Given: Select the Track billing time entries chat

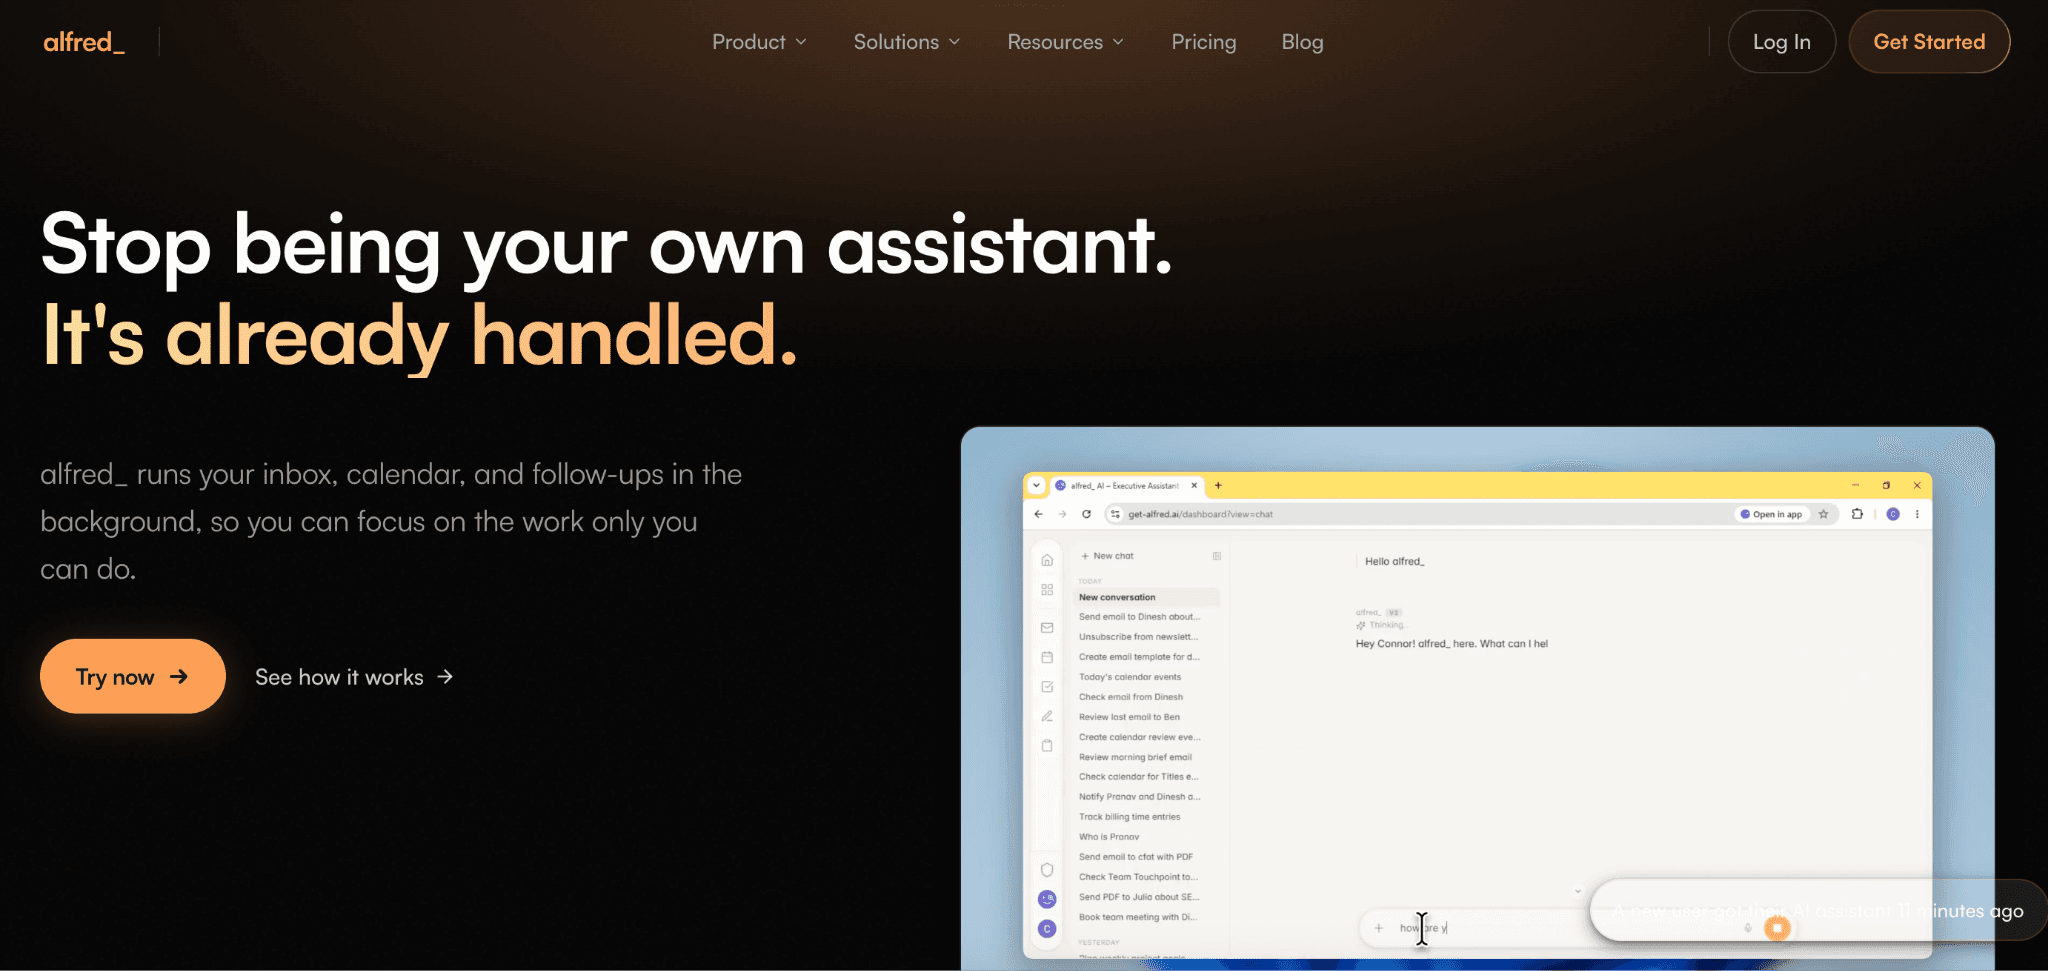Looking at the screenshot, I should pyautogui.click(x=1129, y=817).
